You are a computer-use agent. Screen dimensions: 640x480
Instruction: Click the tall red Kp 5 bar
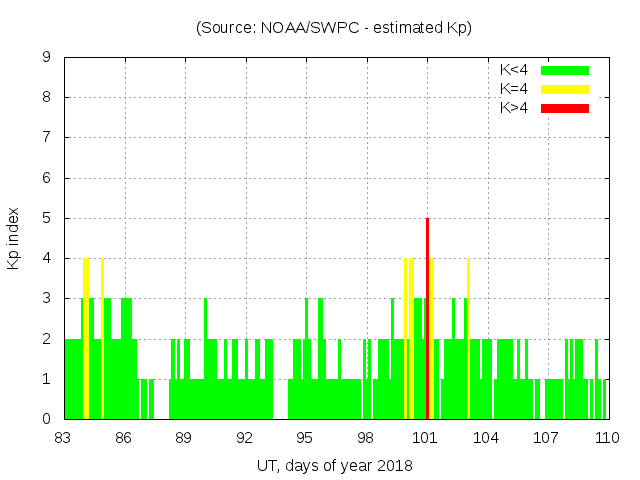pyautogui.click(x=427, y=318)
